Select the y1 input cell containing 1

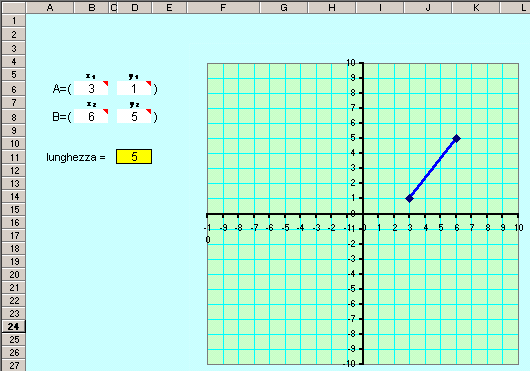[x=134, y=89]
